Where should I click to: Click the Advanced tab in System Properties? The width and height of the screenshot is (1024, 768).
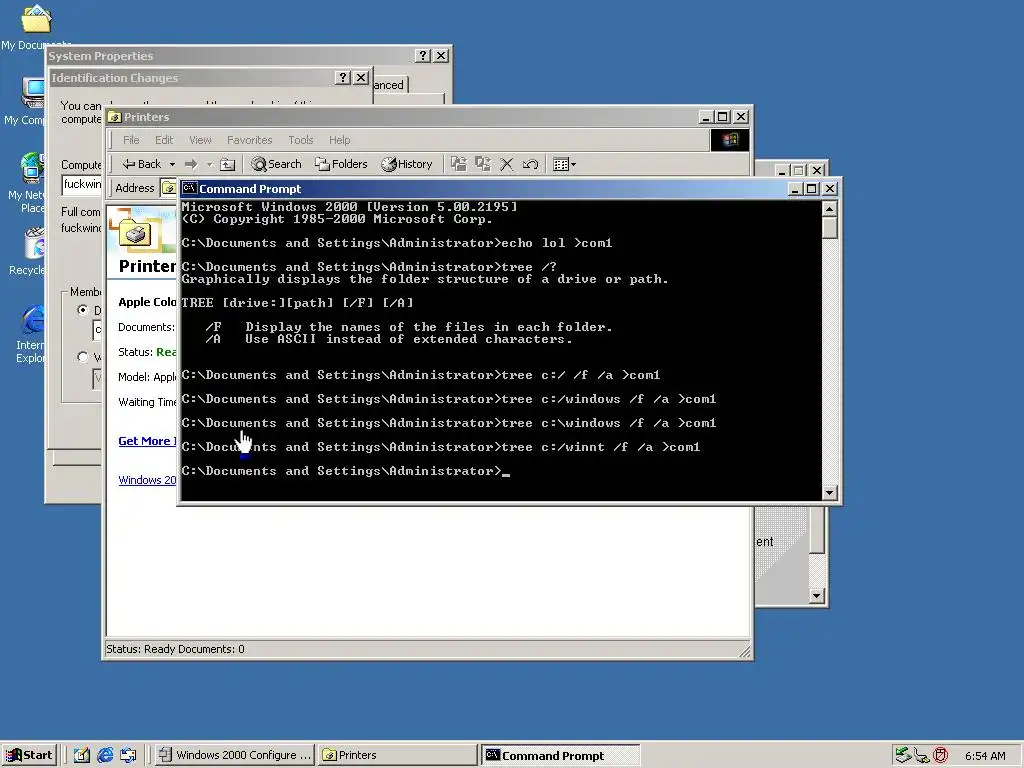coord(390,85)
